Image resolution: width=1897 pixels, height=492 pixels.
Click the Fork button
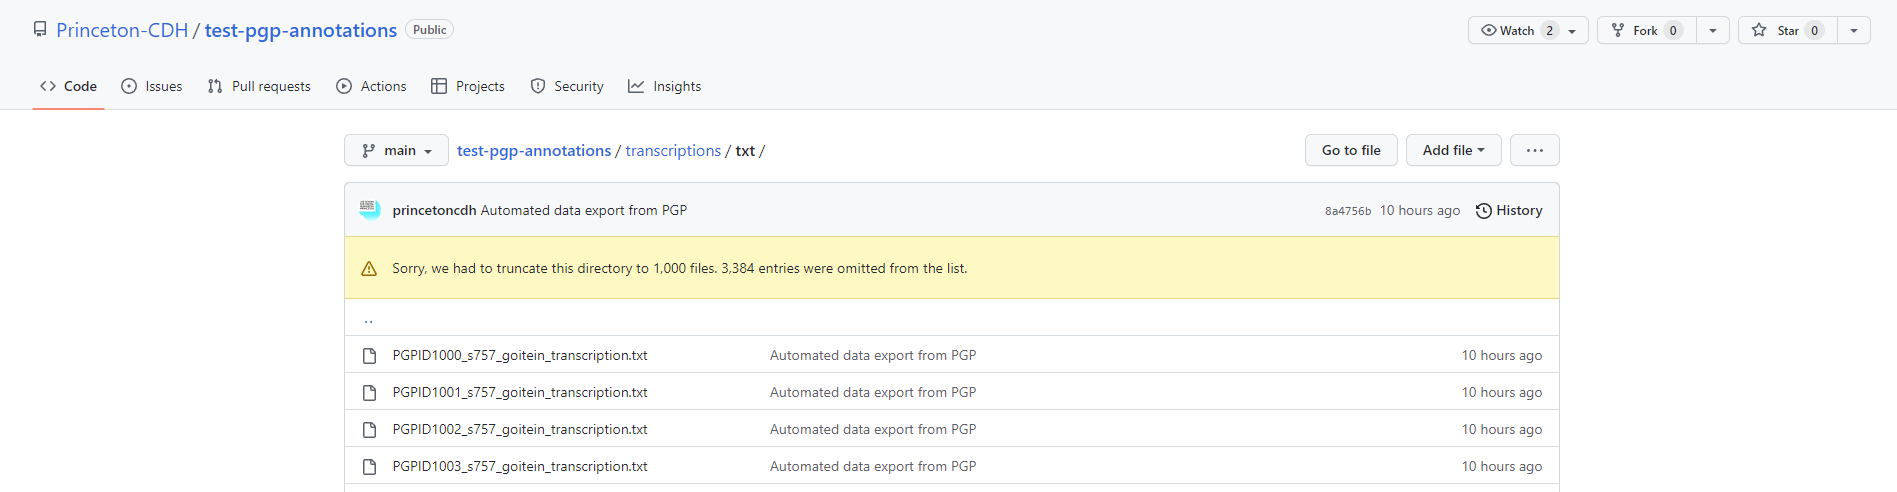pyautogui.click(x=1647, y=30)
